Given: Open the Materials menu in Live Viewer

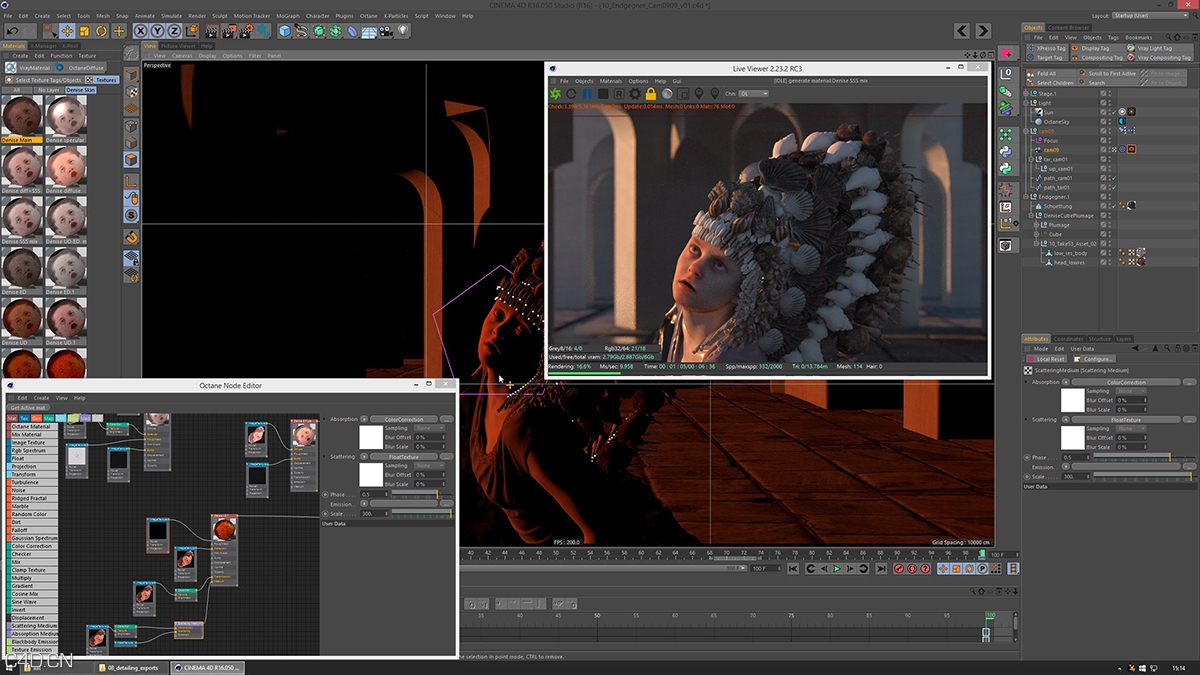Looking at the screenshot, I should 611,82.
